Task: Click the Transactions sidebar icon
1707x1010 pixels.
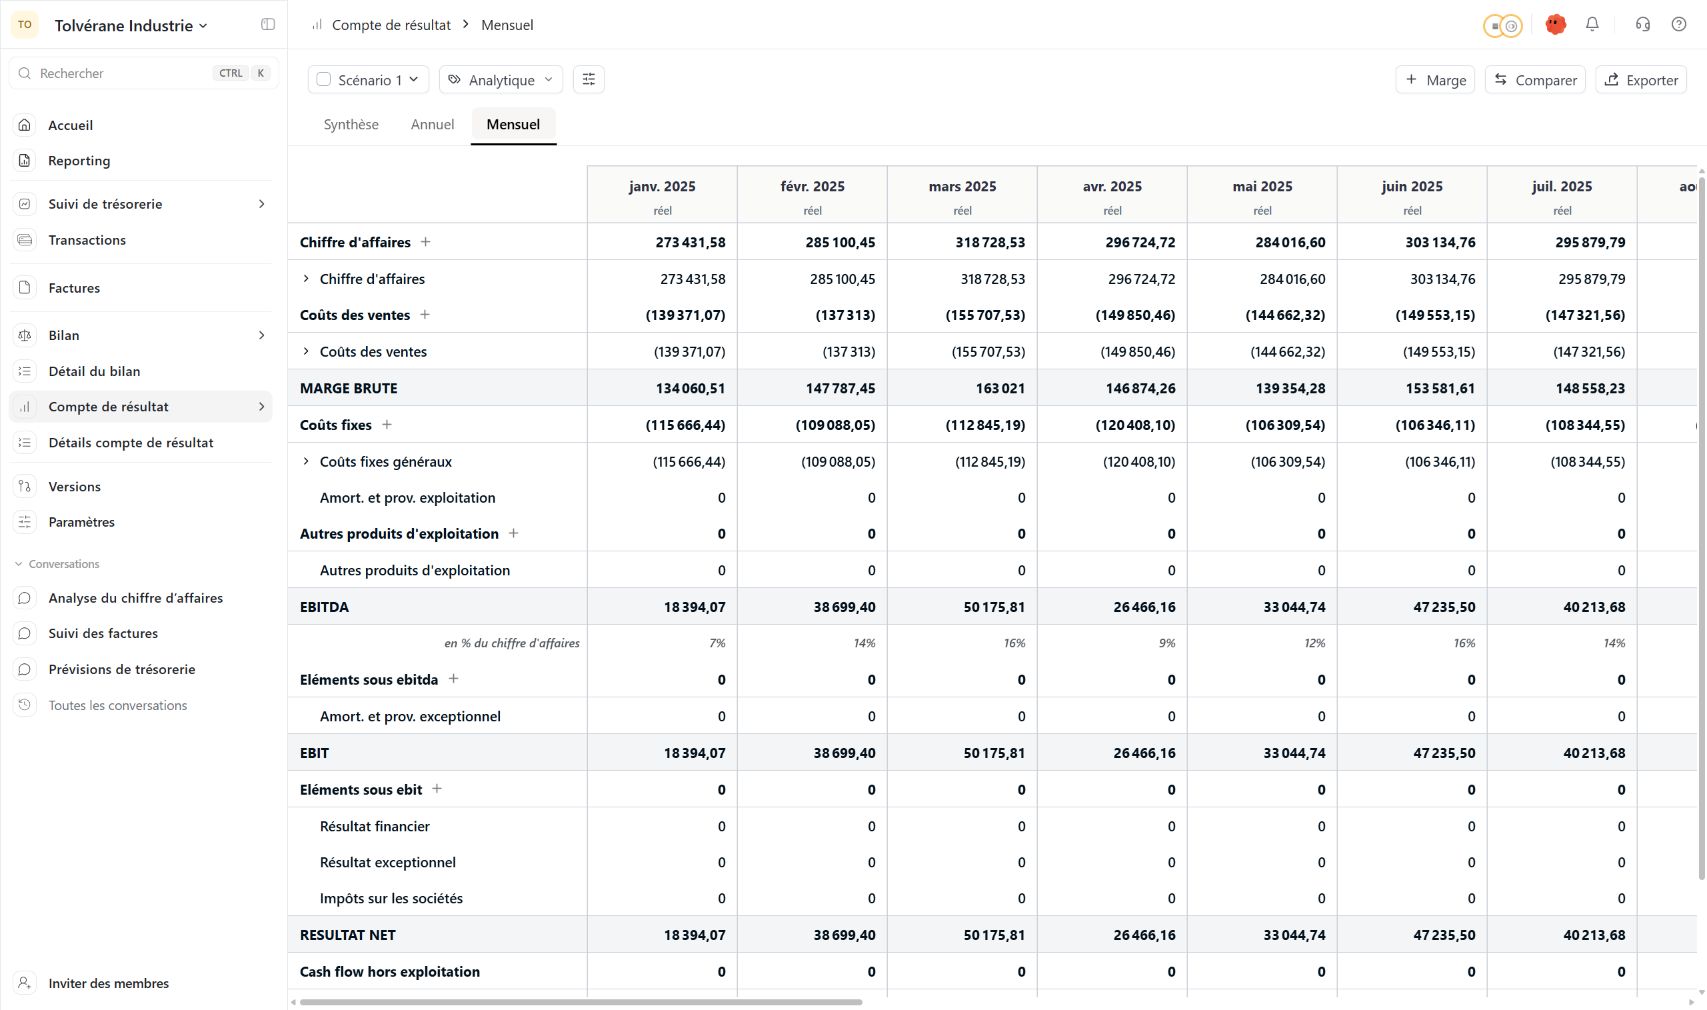Action: pyautogui.click(x=25, y=240)
